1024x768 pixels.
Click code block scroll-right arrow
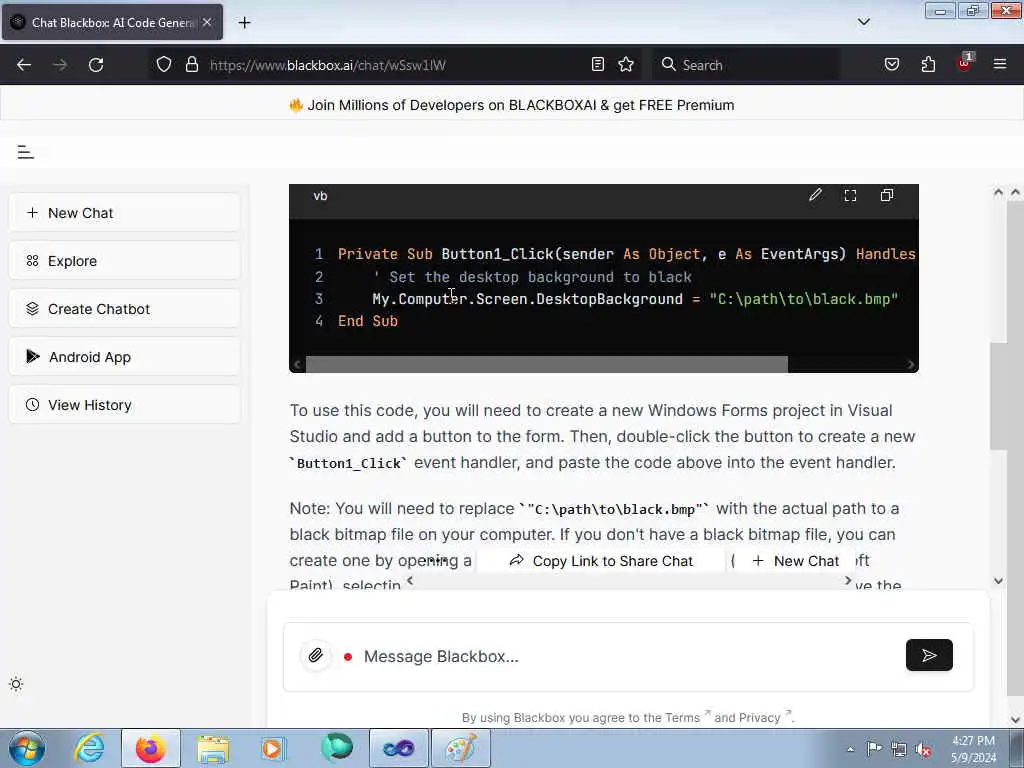tap(910, 364)
